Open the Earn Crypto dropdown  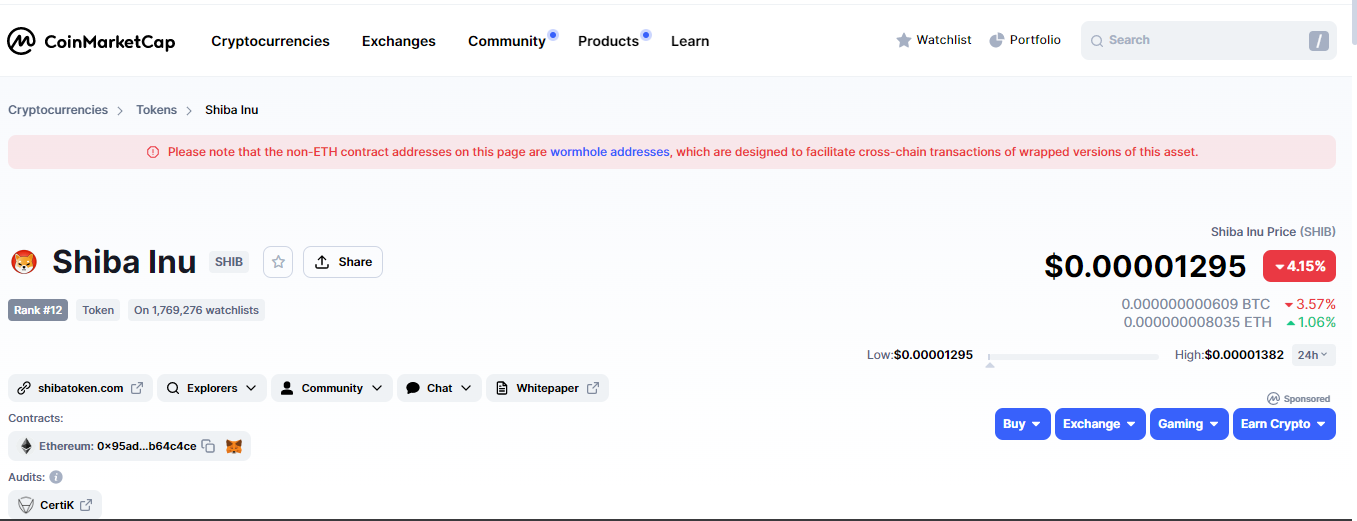(x=1284, y=424)
